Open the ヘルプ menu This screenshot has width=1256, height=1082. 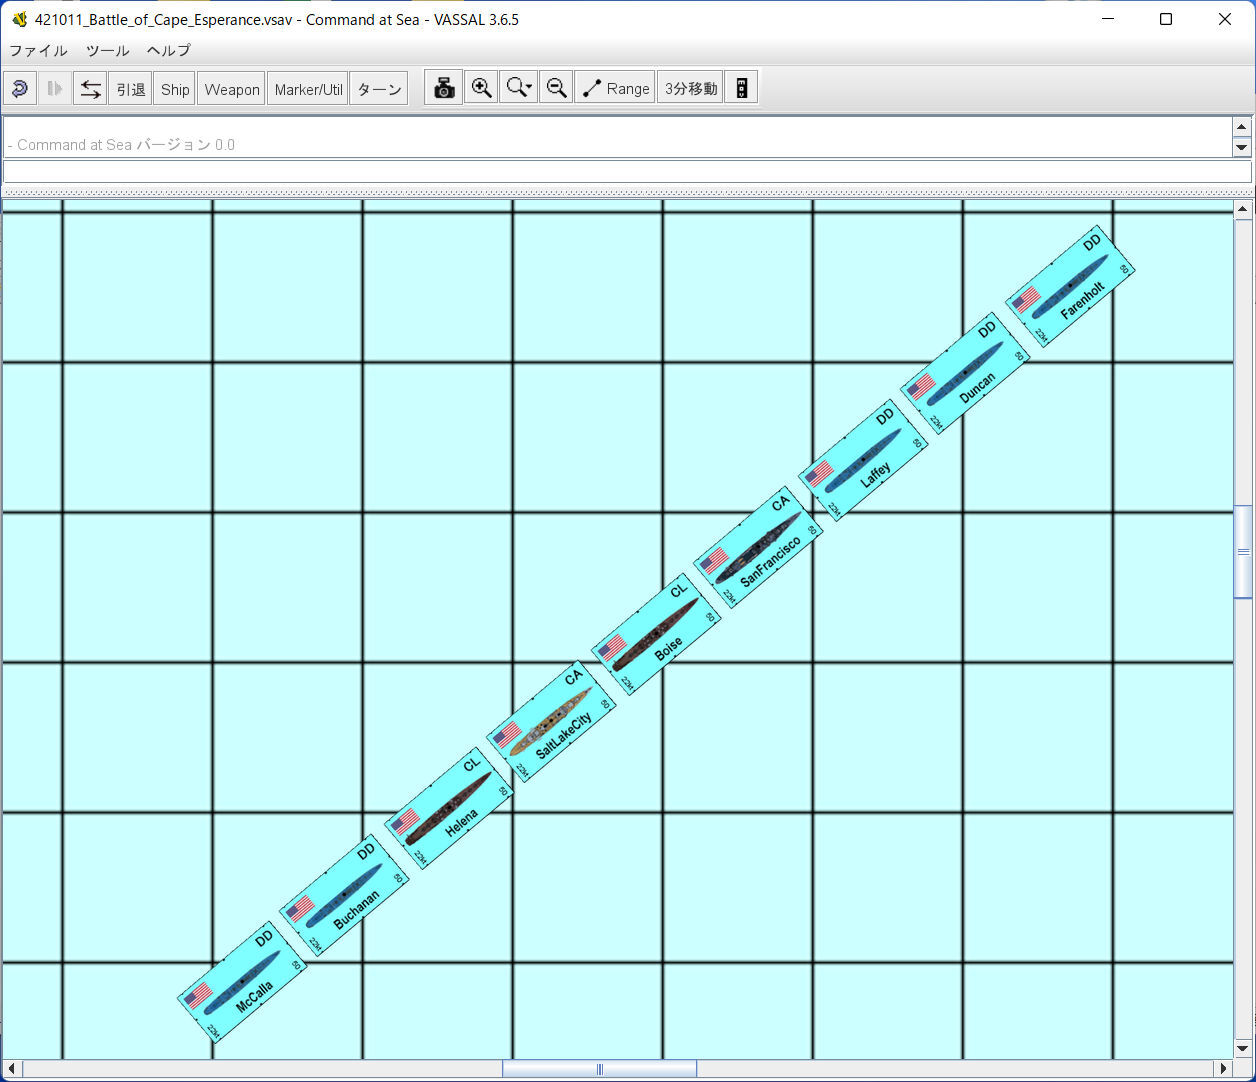click(x=168, y=50)
